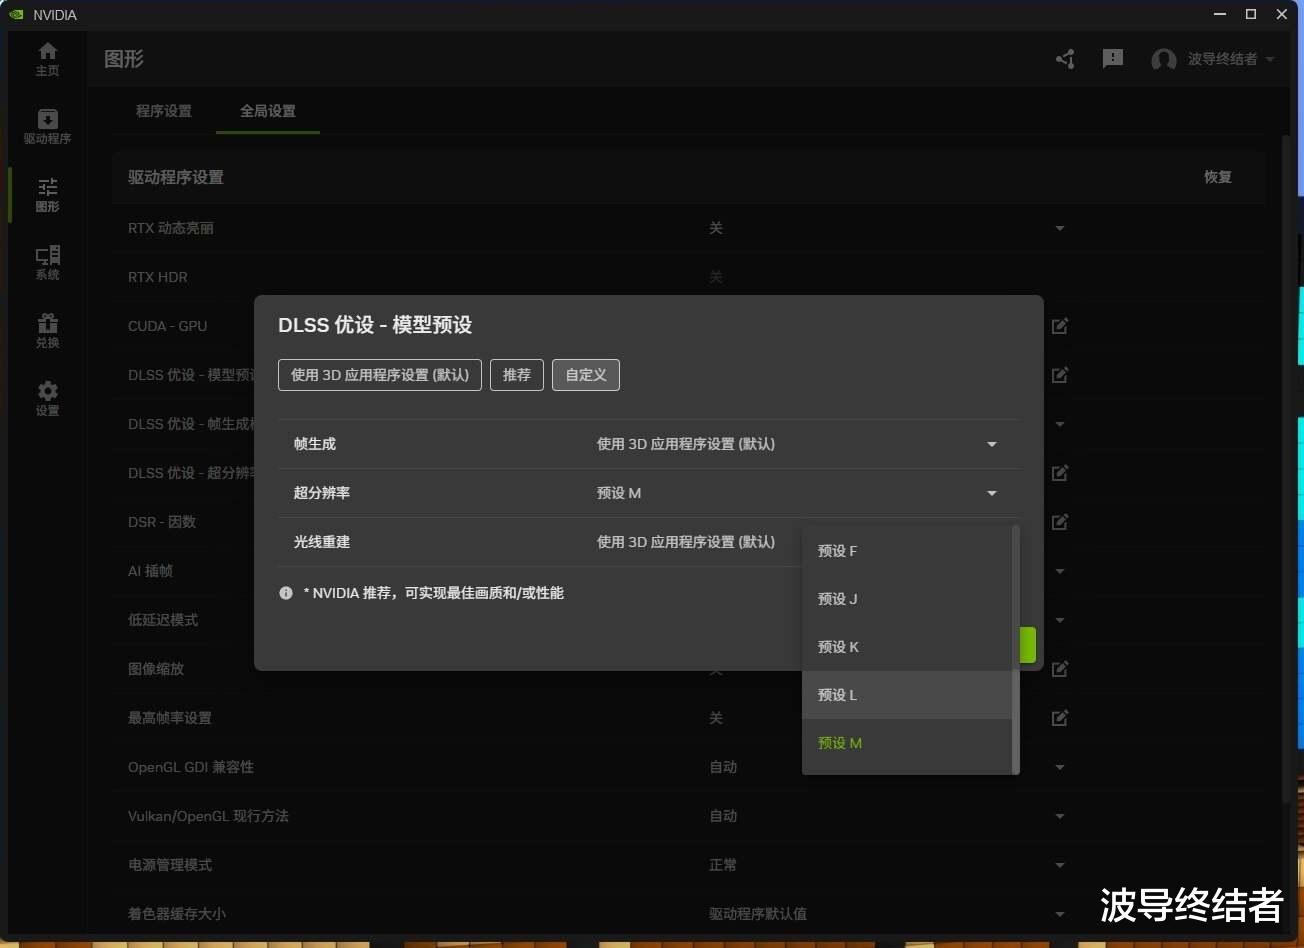This screenshot has width=1304, height=948.
Task: Click the edit icon on the DSR - 因数 row
Action: click(x=1060, y=522)
